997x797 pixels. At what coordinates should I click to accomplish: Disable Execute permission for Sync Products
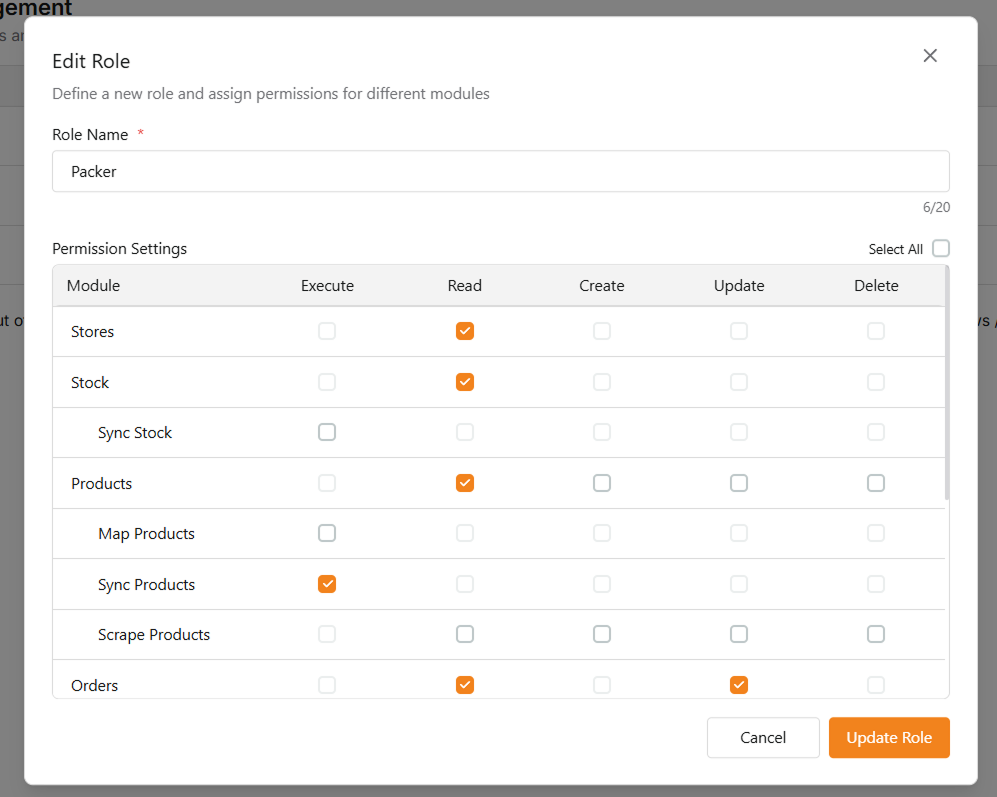[327, 584]
